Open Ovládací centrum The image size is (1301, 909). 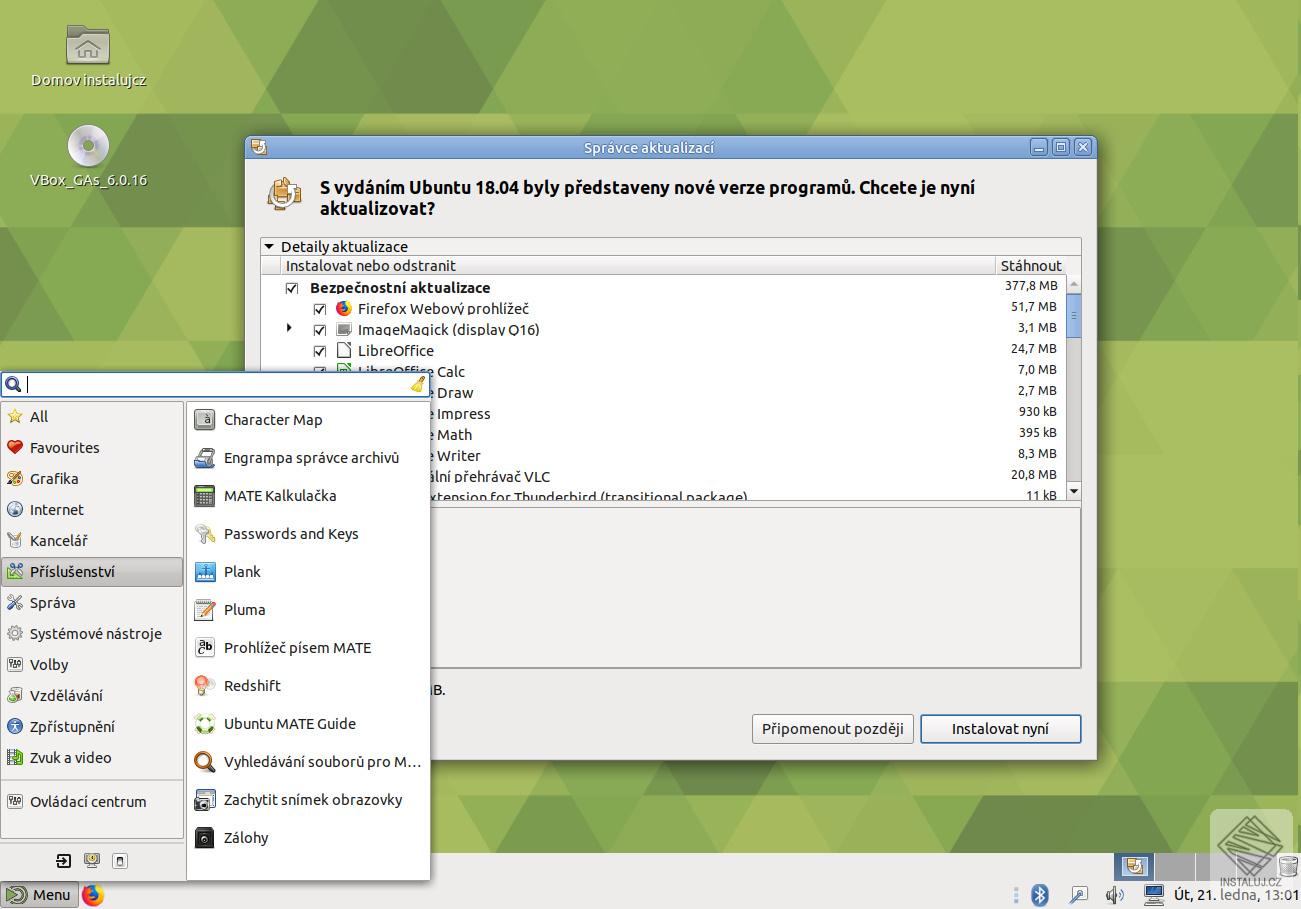92,802
